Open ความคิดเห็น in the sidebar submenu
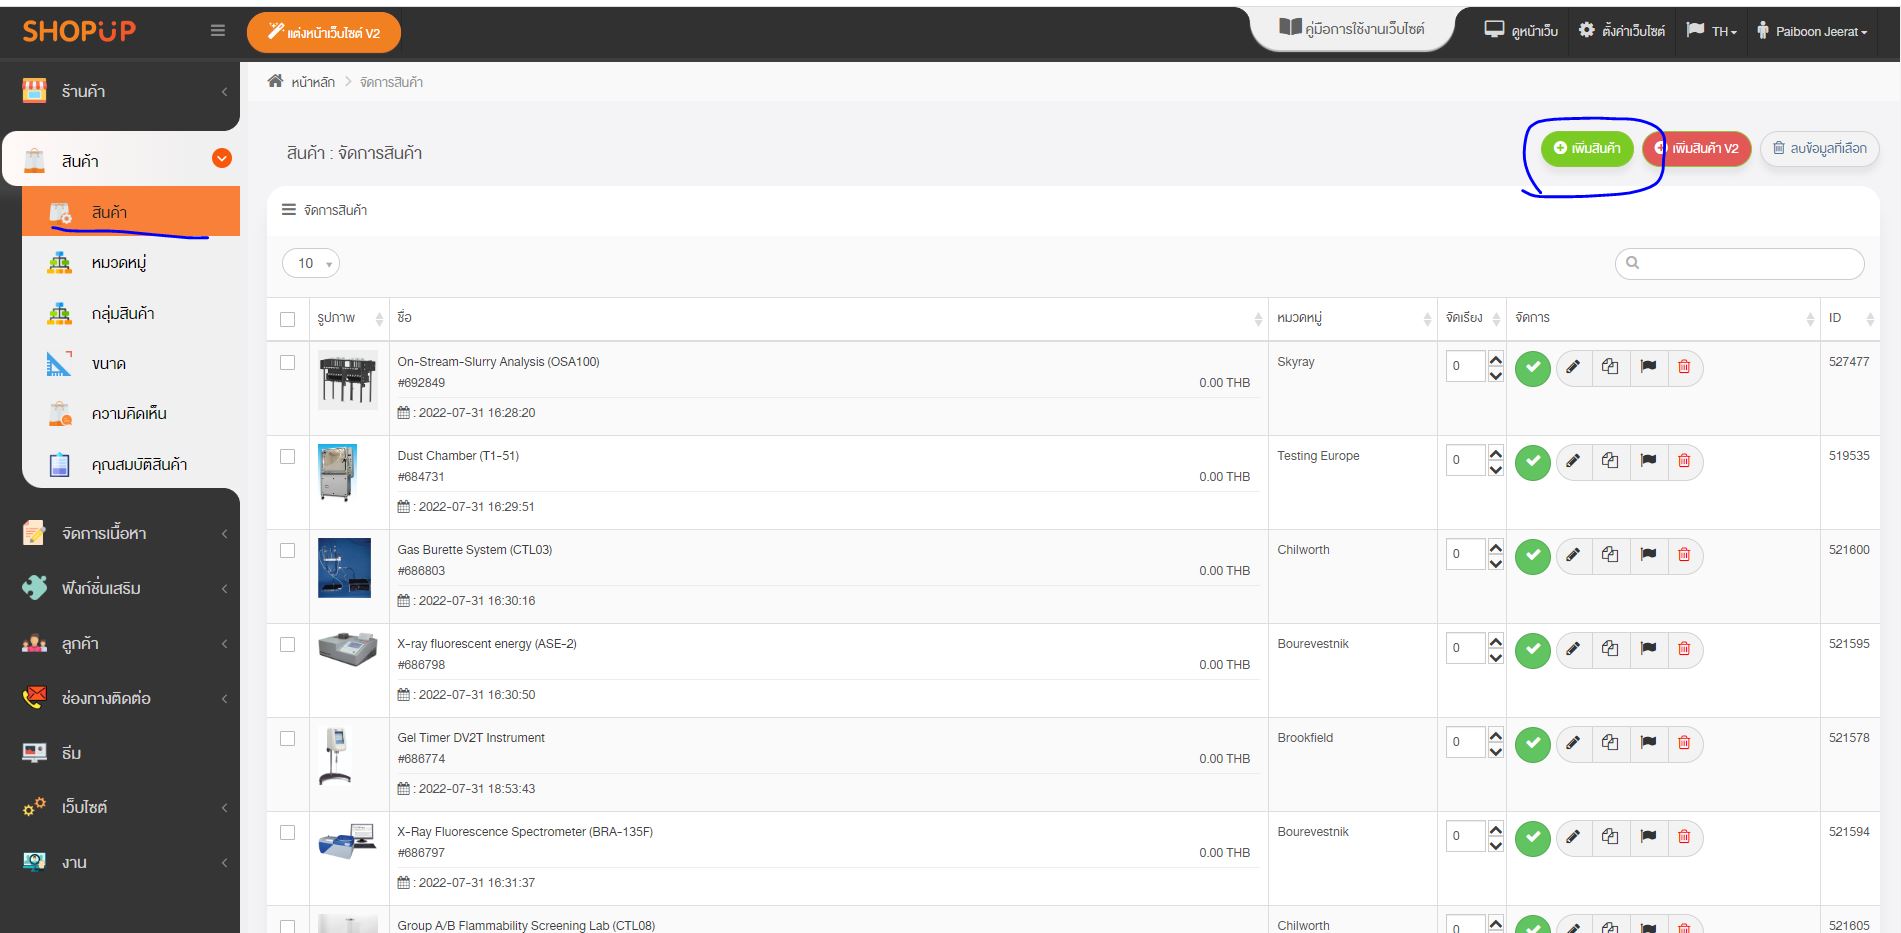1901x933 pixels. pos(131,414)
